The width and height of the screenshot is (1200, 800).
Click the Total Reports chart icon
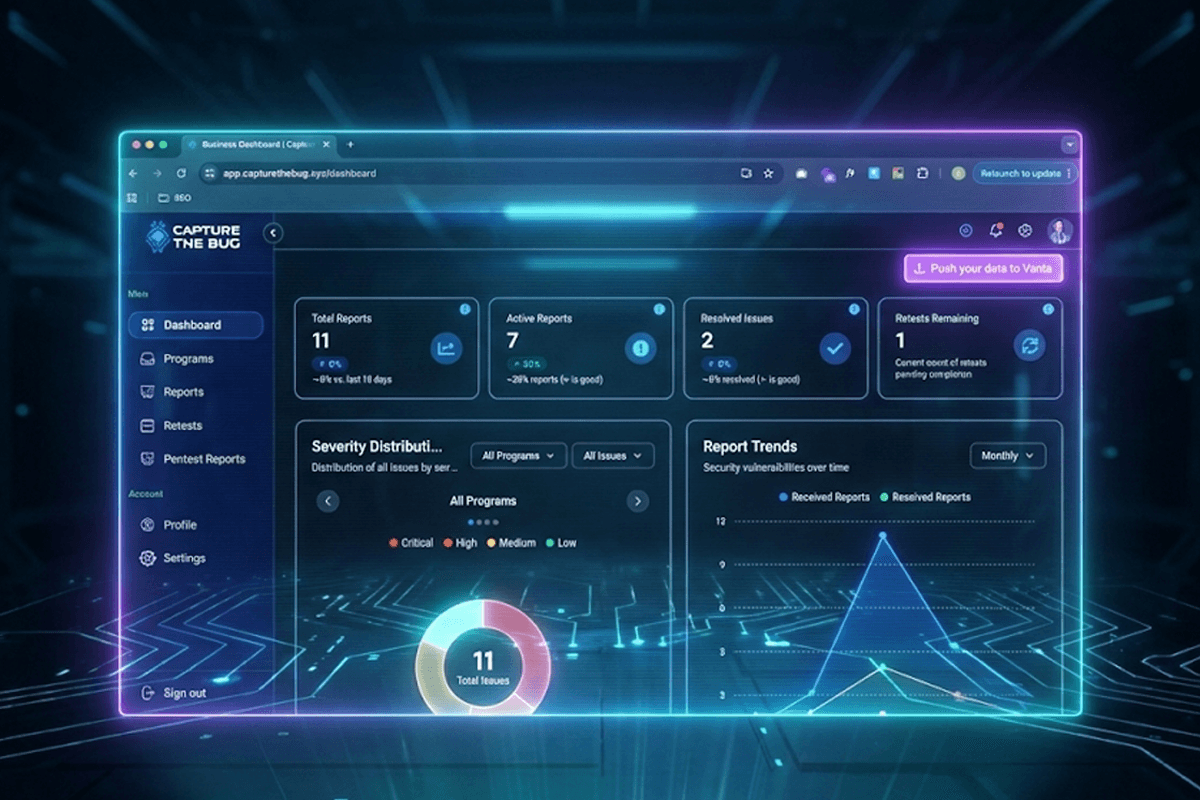446,348
